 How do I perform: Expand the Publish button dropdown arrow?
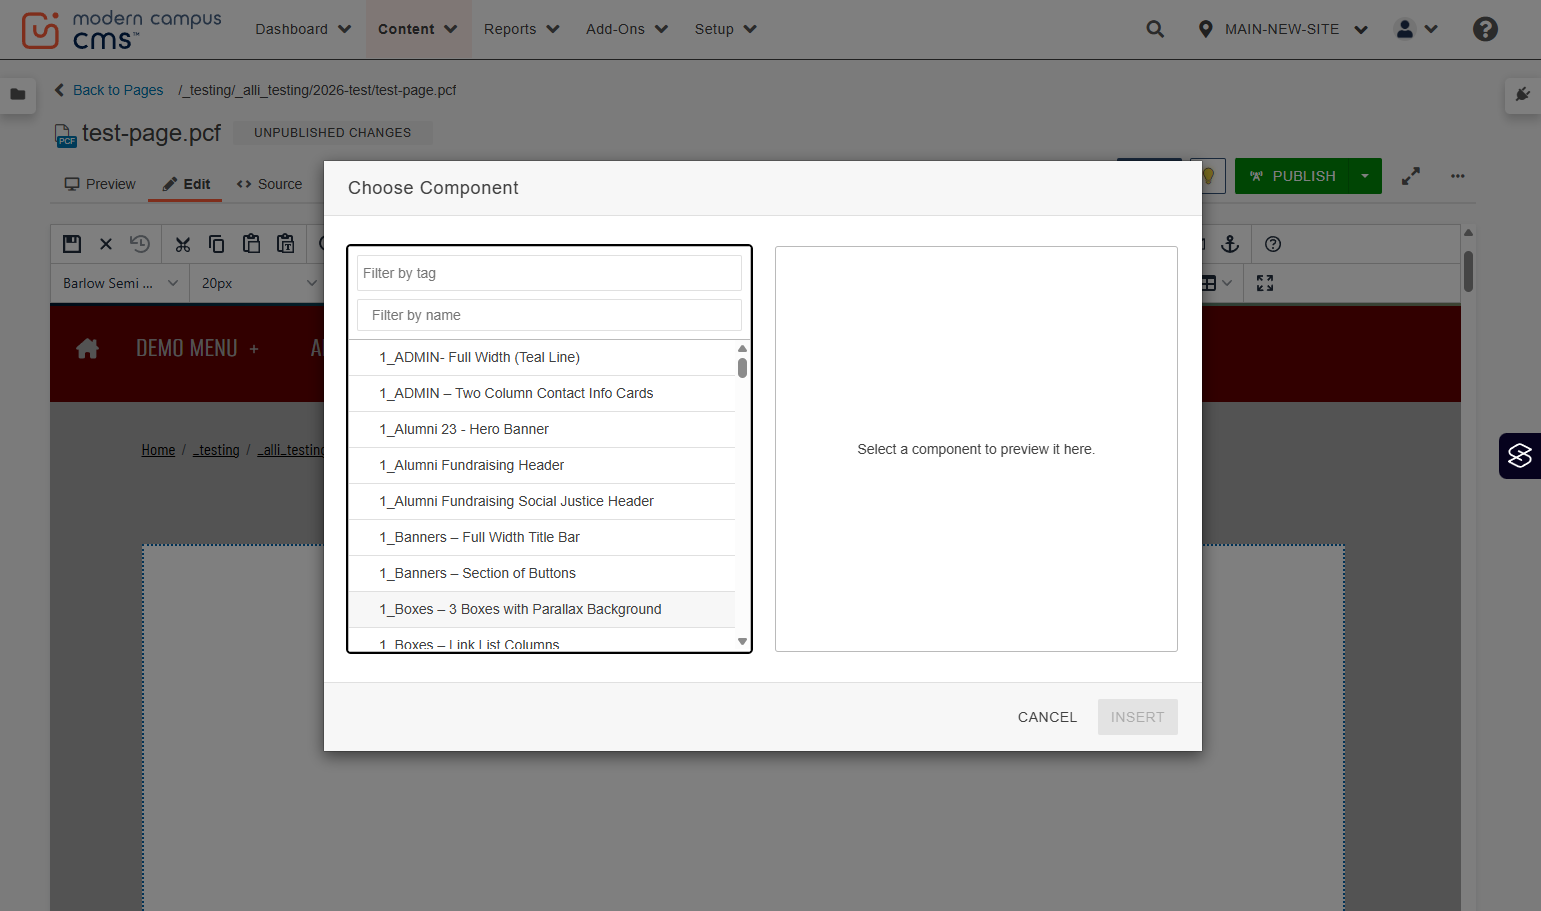(1365, 176)
